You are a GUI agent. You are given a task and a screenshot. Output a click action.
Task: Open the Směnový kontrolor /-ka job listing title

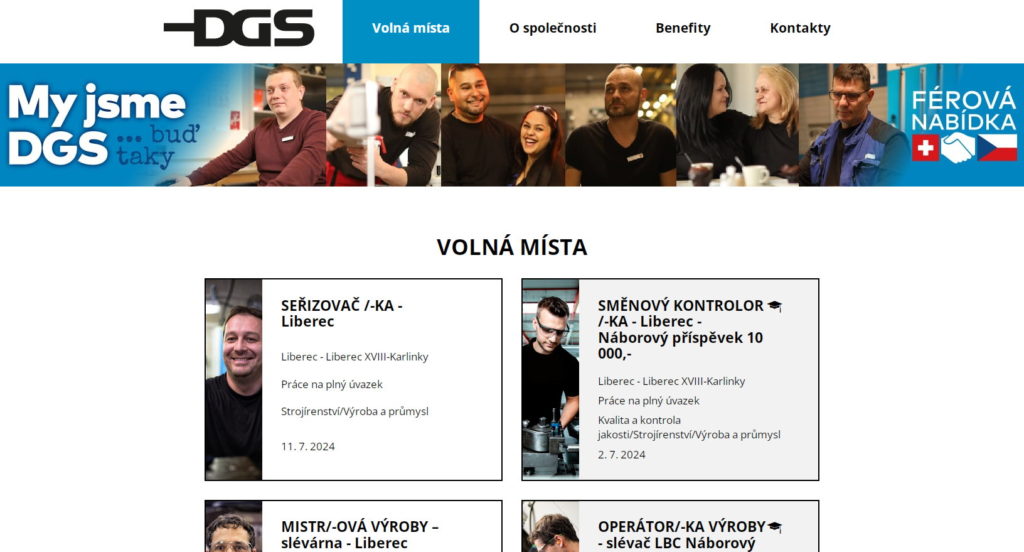[680, 329]
